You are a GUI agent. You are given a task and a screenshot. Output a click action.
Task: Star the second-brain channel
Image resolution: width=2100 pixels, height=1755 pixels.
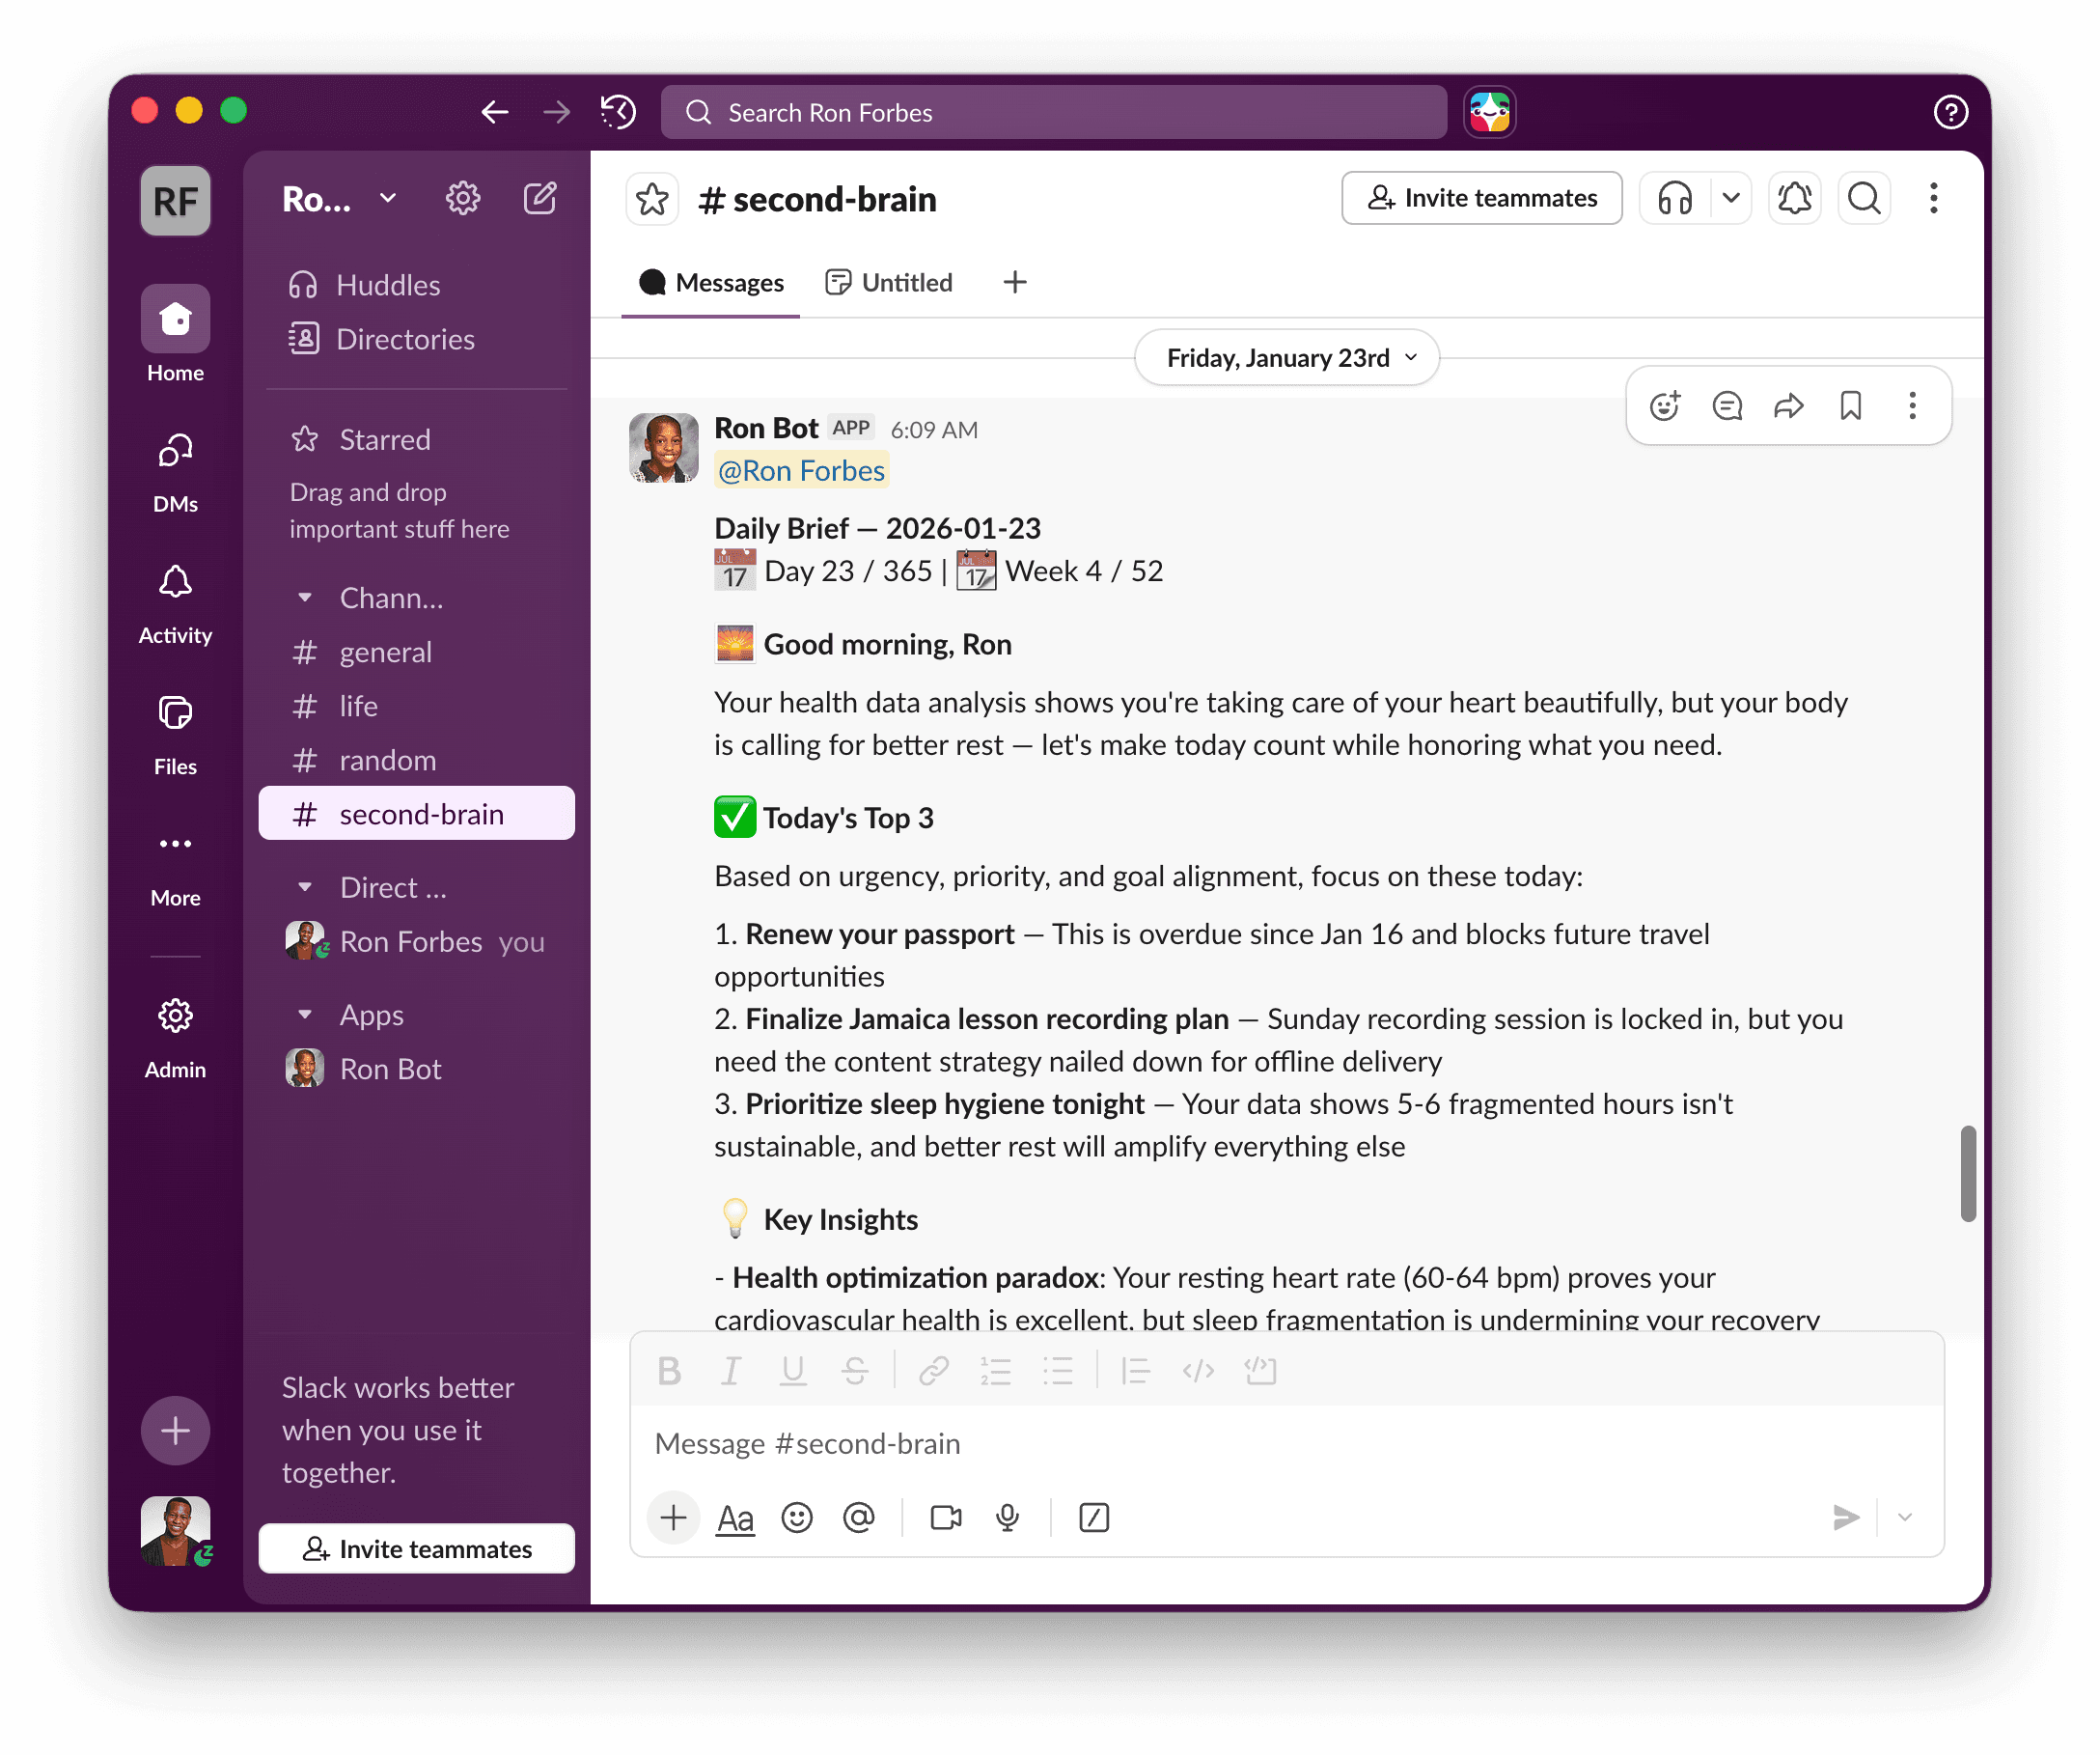point(652,199)
